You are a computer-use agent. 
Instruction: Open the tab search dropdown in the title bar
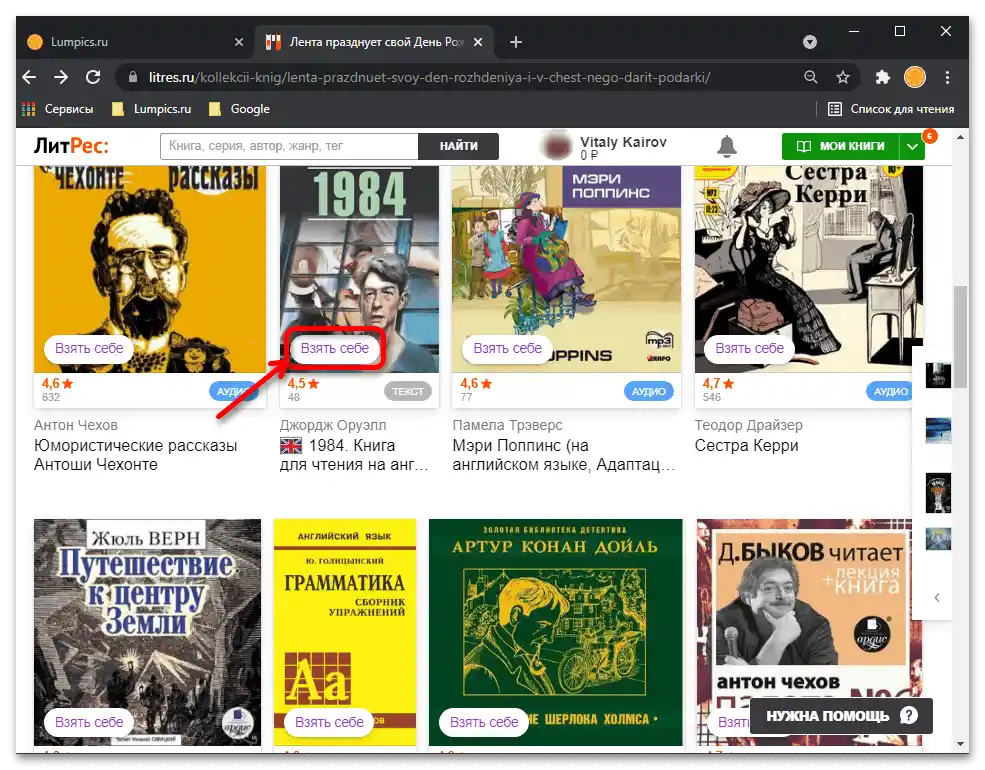click(810, 42)
